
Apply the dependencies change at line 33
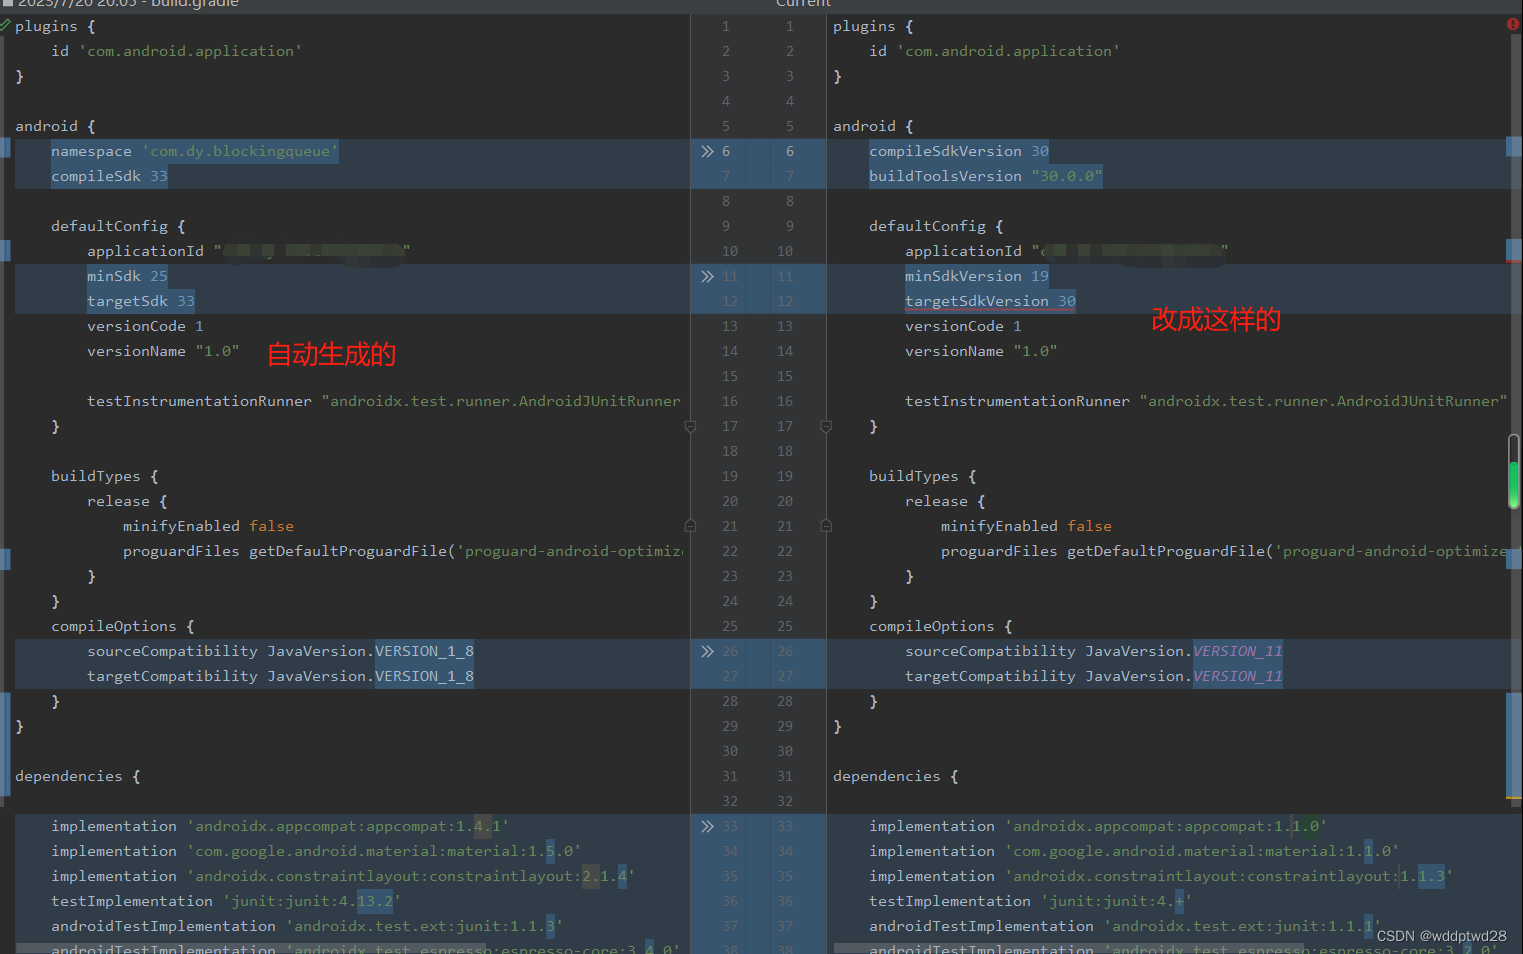707,826
